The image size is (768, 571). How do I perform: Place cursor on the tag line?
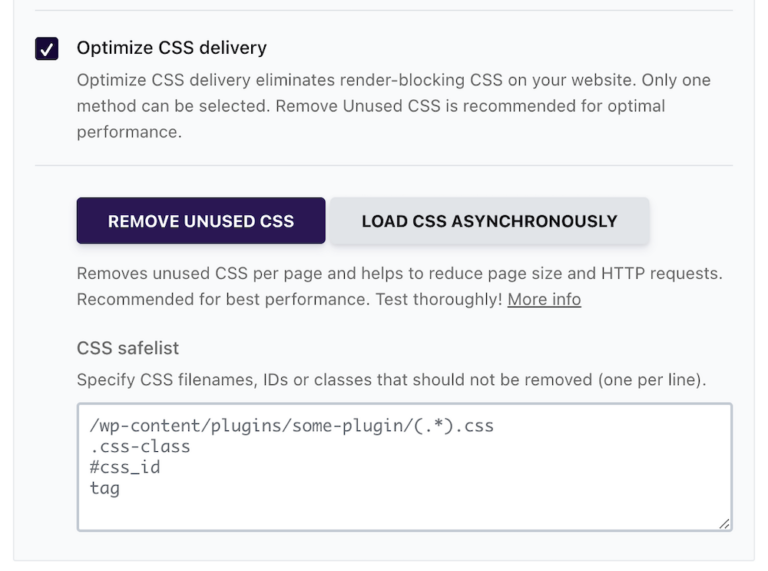click(105, 488)
